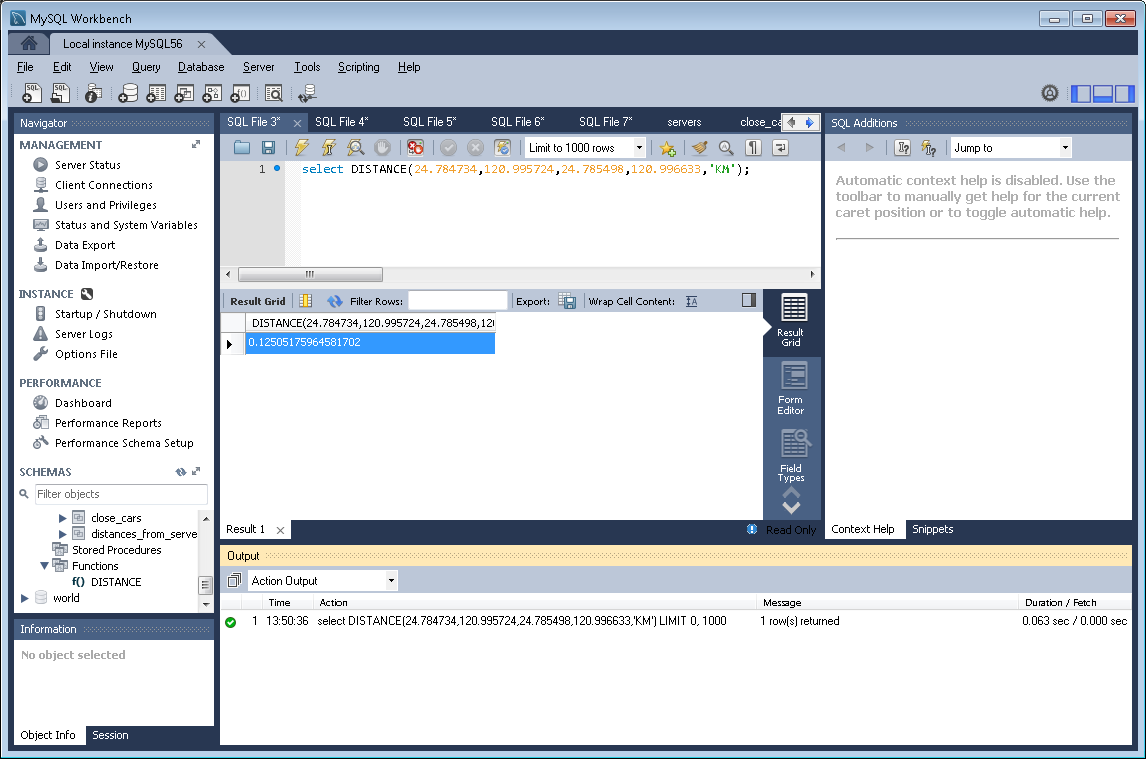
Task: Reconnect to DBMS using the toolbar icon
Action: 307,94
